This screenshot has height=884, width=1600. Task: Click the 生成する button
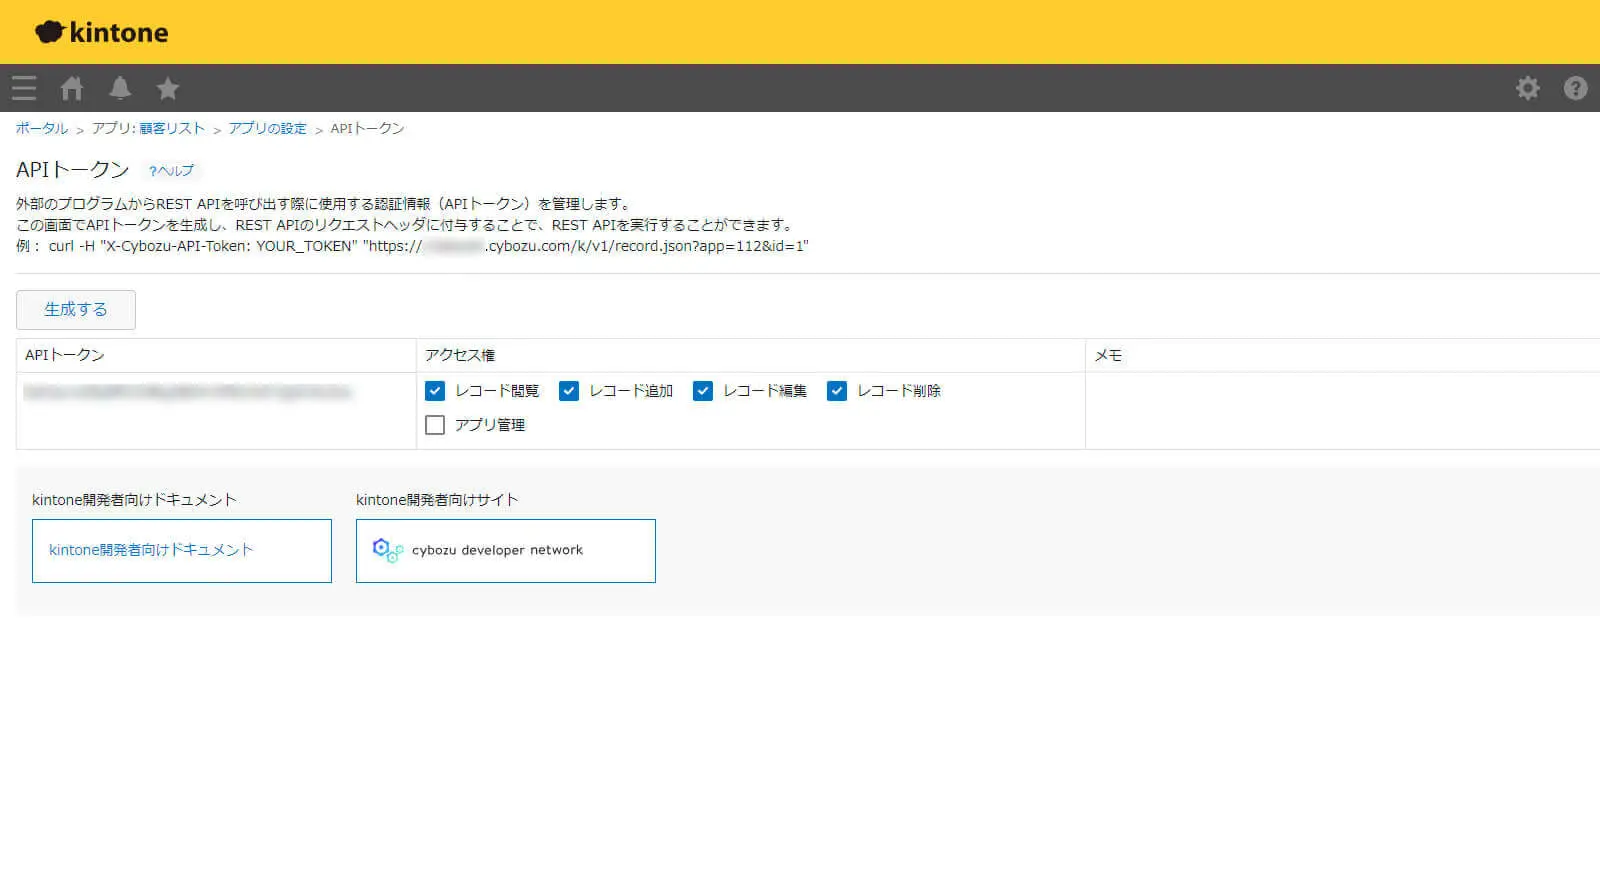click(76, 310)
